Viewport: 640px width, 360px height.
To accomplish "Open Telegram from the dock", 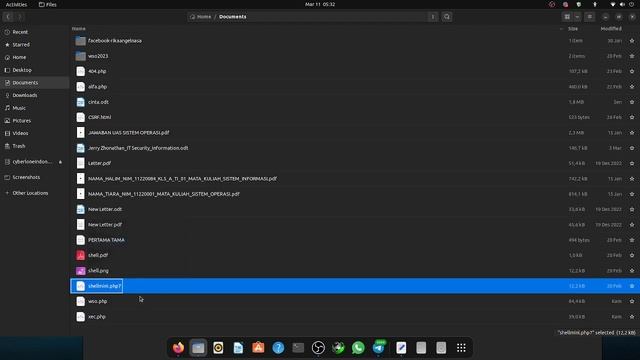I will [x=378, y=348].
